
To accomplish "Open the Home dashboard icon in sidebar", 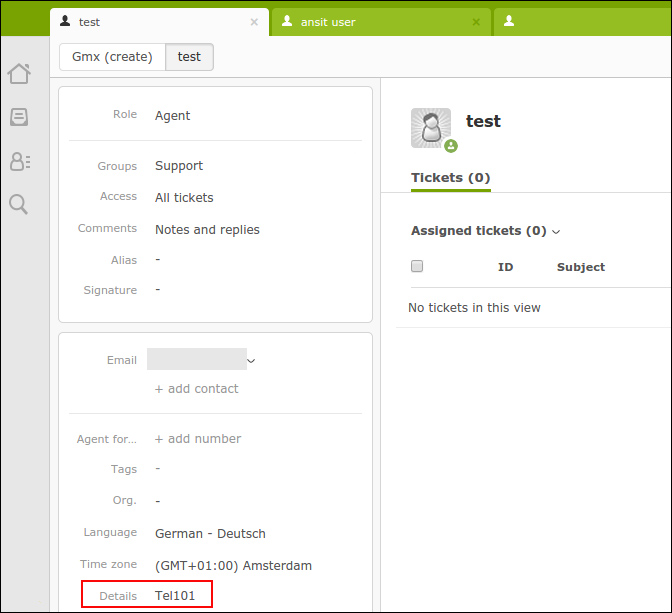I will (x=19, y=73).
